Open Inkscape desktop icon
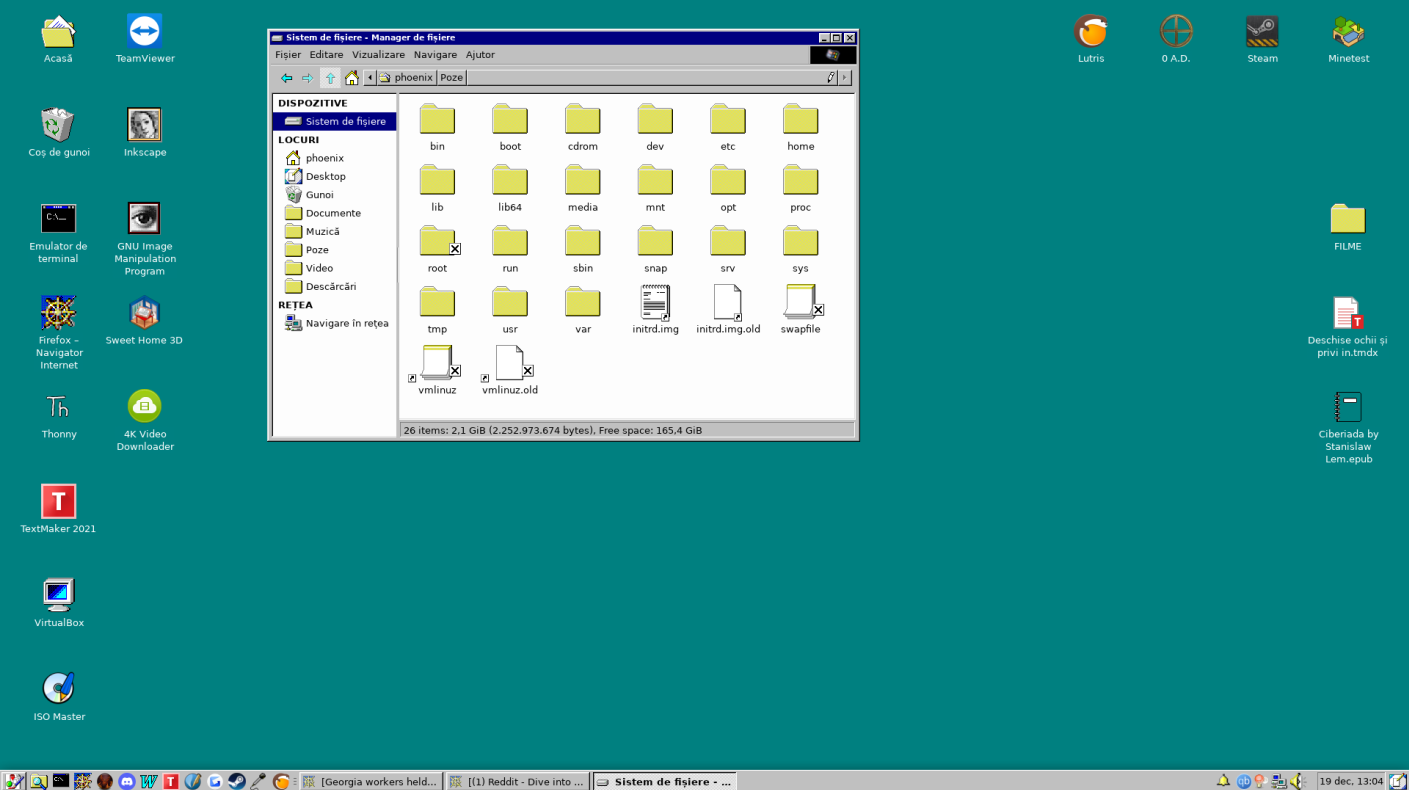1409x790 pixels. [x=145, y=132]
